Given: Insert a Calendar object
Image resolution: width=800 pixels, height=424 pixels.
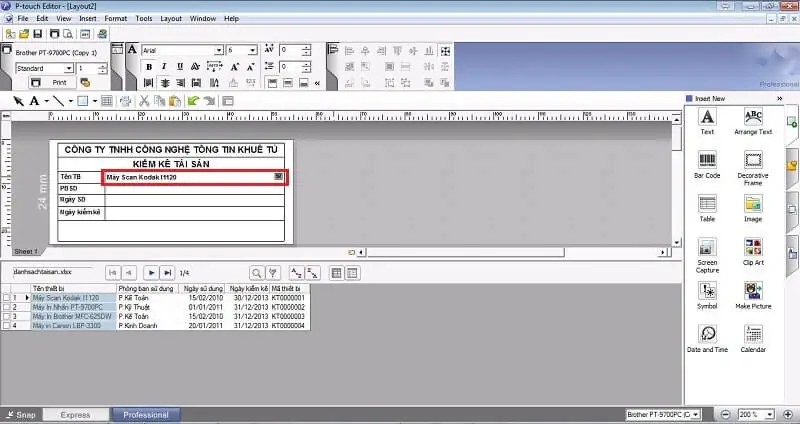Looking at the screenshot, I should click(753, 339).
